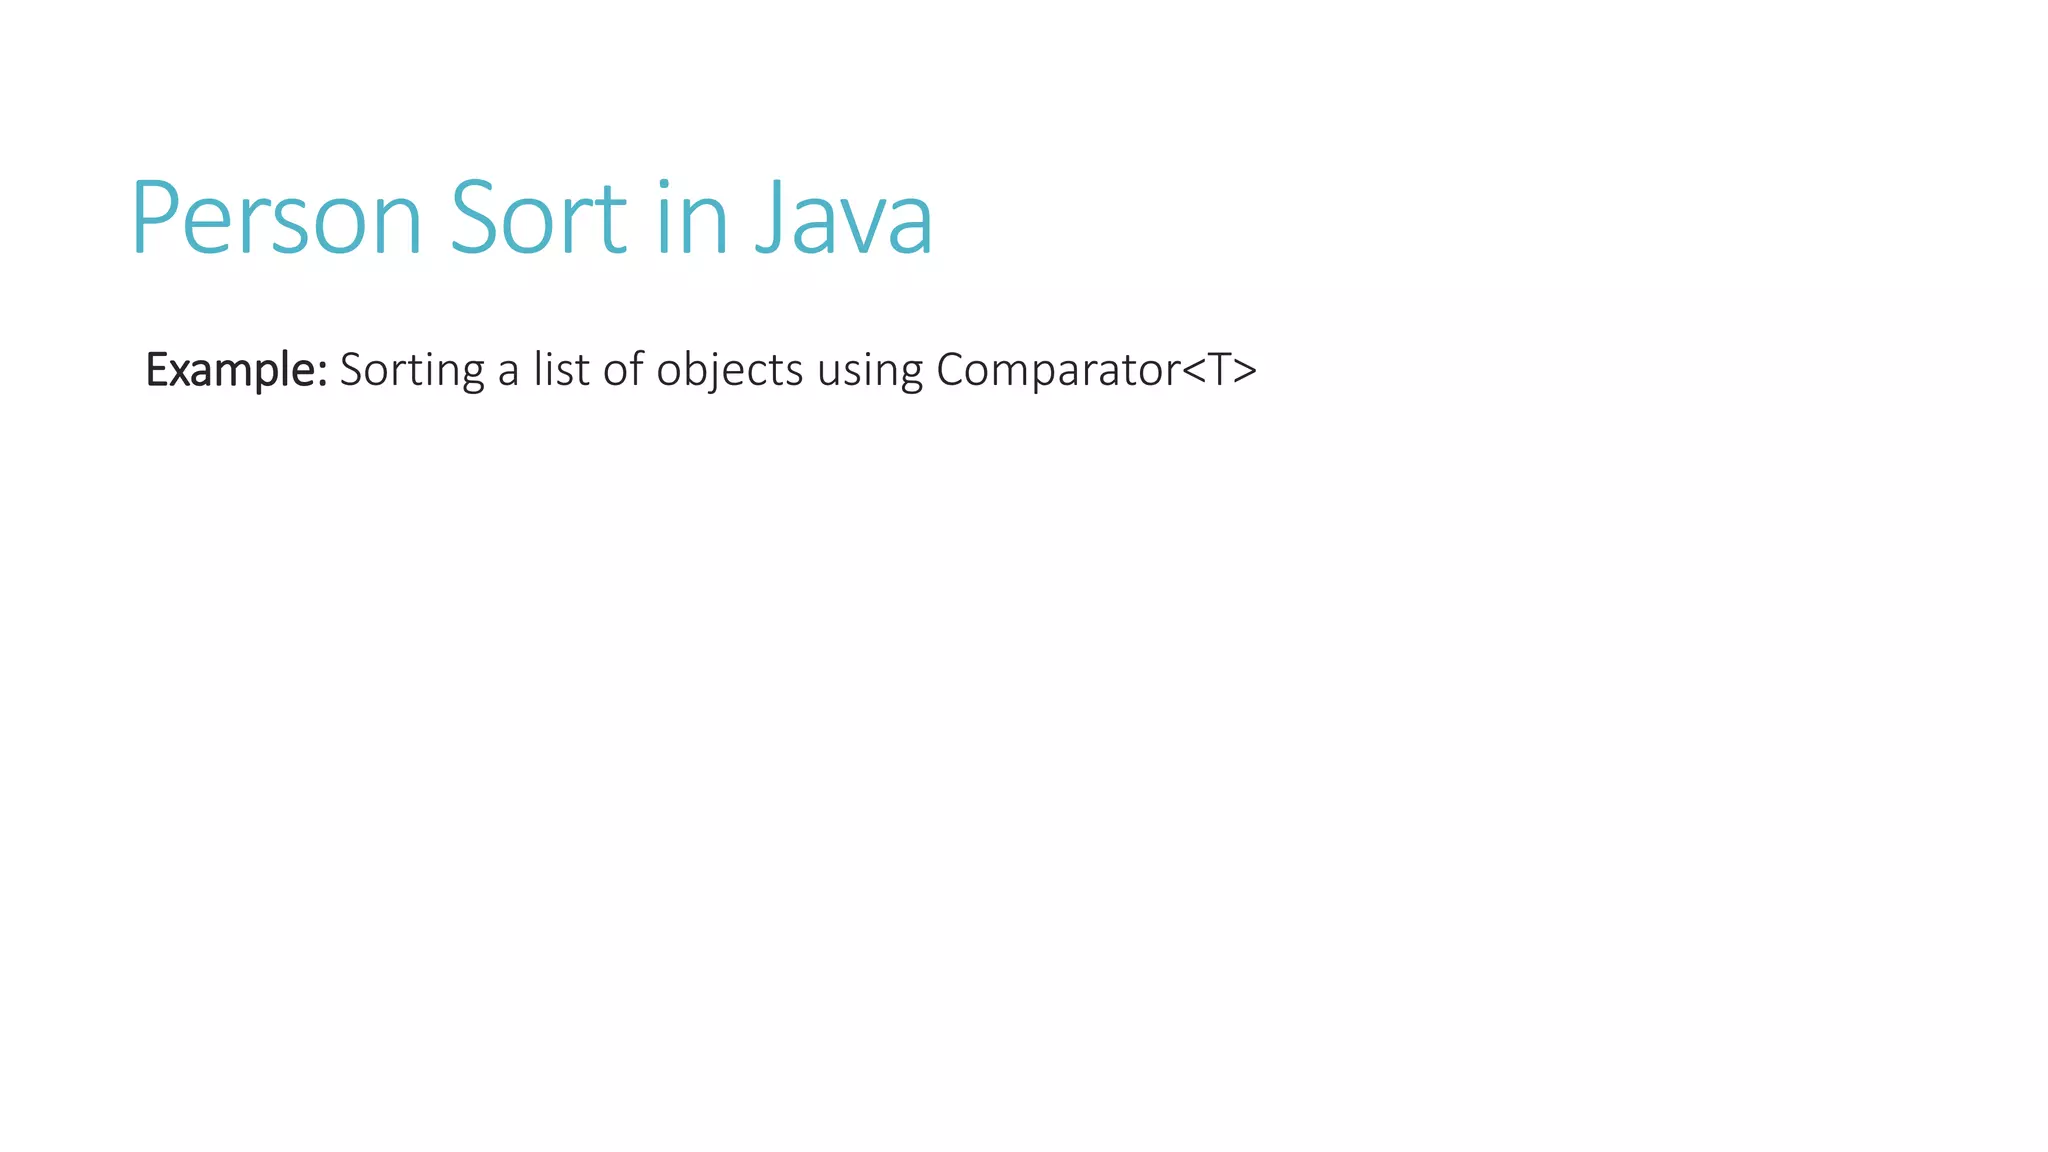Image resolution: width=2048 pixels, height=1152 pixels.
Task: Click the bold "Example:" label
Action: tap(237, 370)
